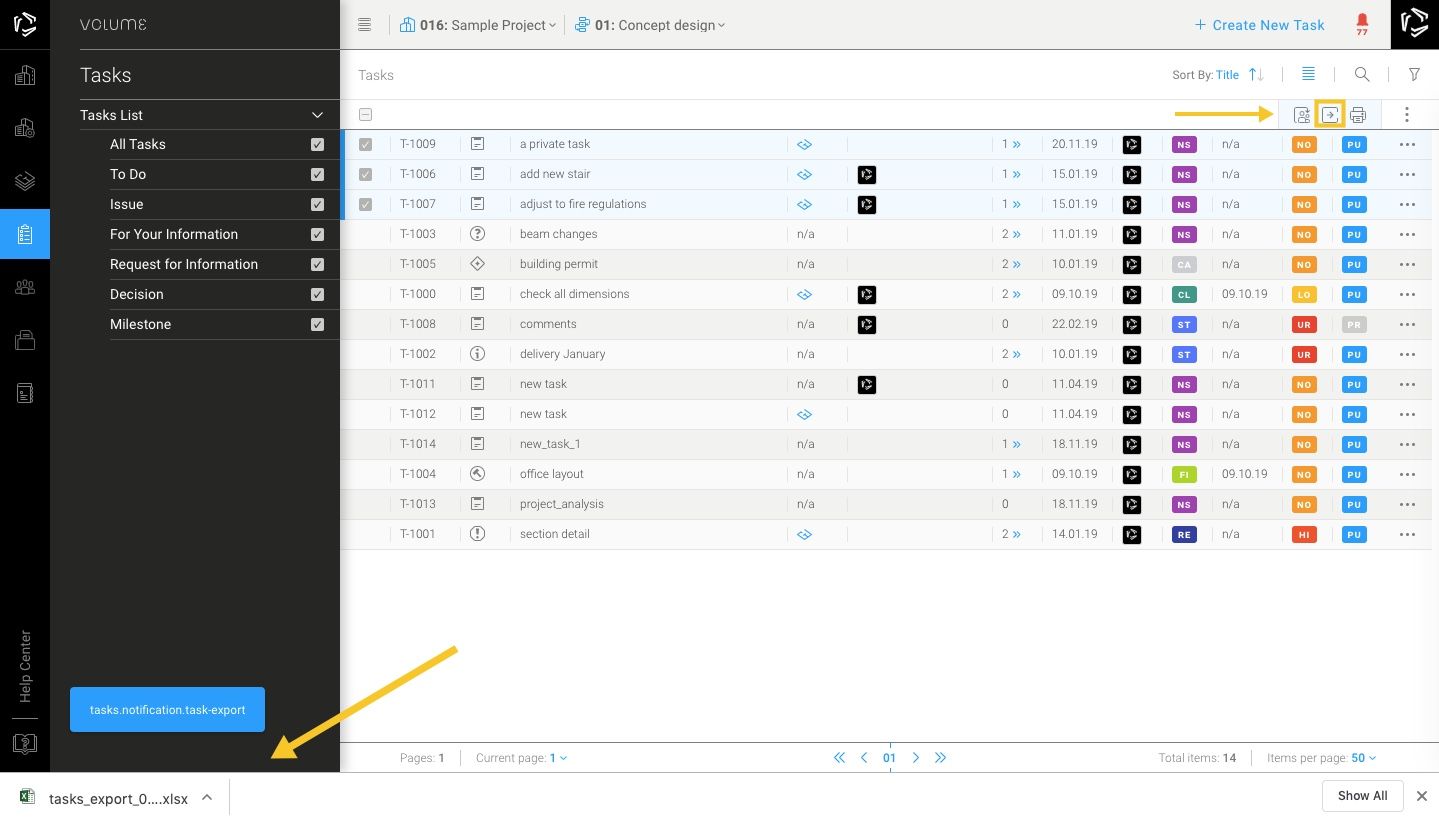This screenshot has width=1439, height=819.
Task: Open notifications bell with 77 badge
Action: pos(1362,25)
